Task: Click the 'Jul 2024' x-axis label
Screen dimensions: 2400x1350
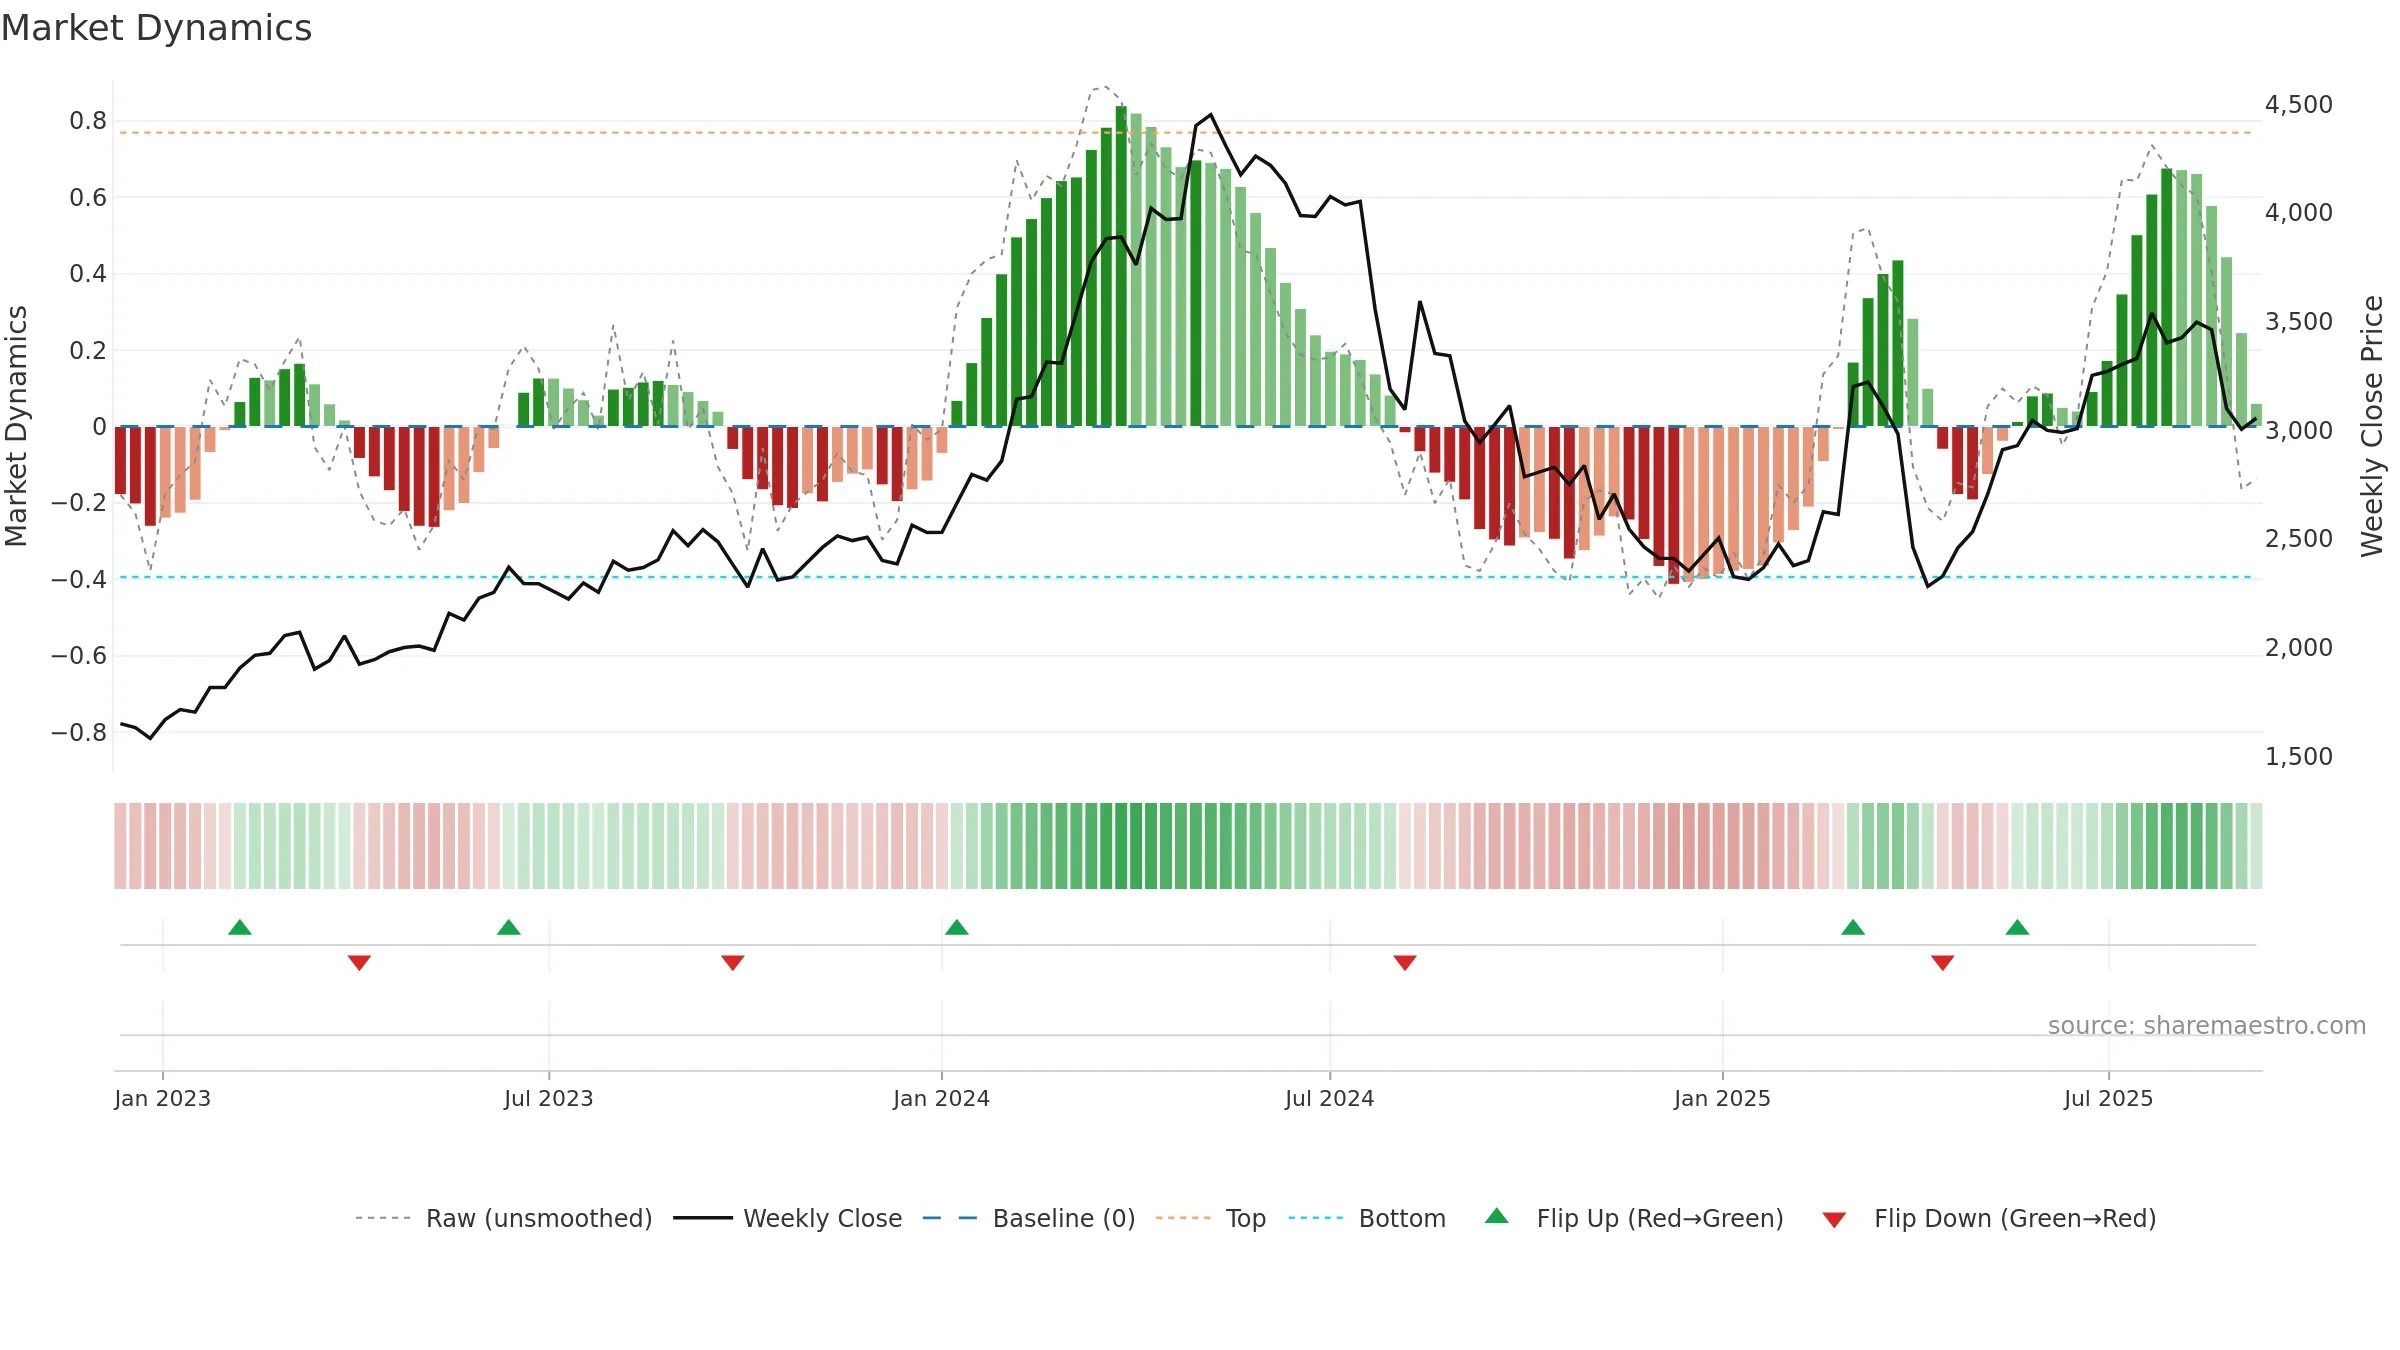Action: click(1330, 1098)
